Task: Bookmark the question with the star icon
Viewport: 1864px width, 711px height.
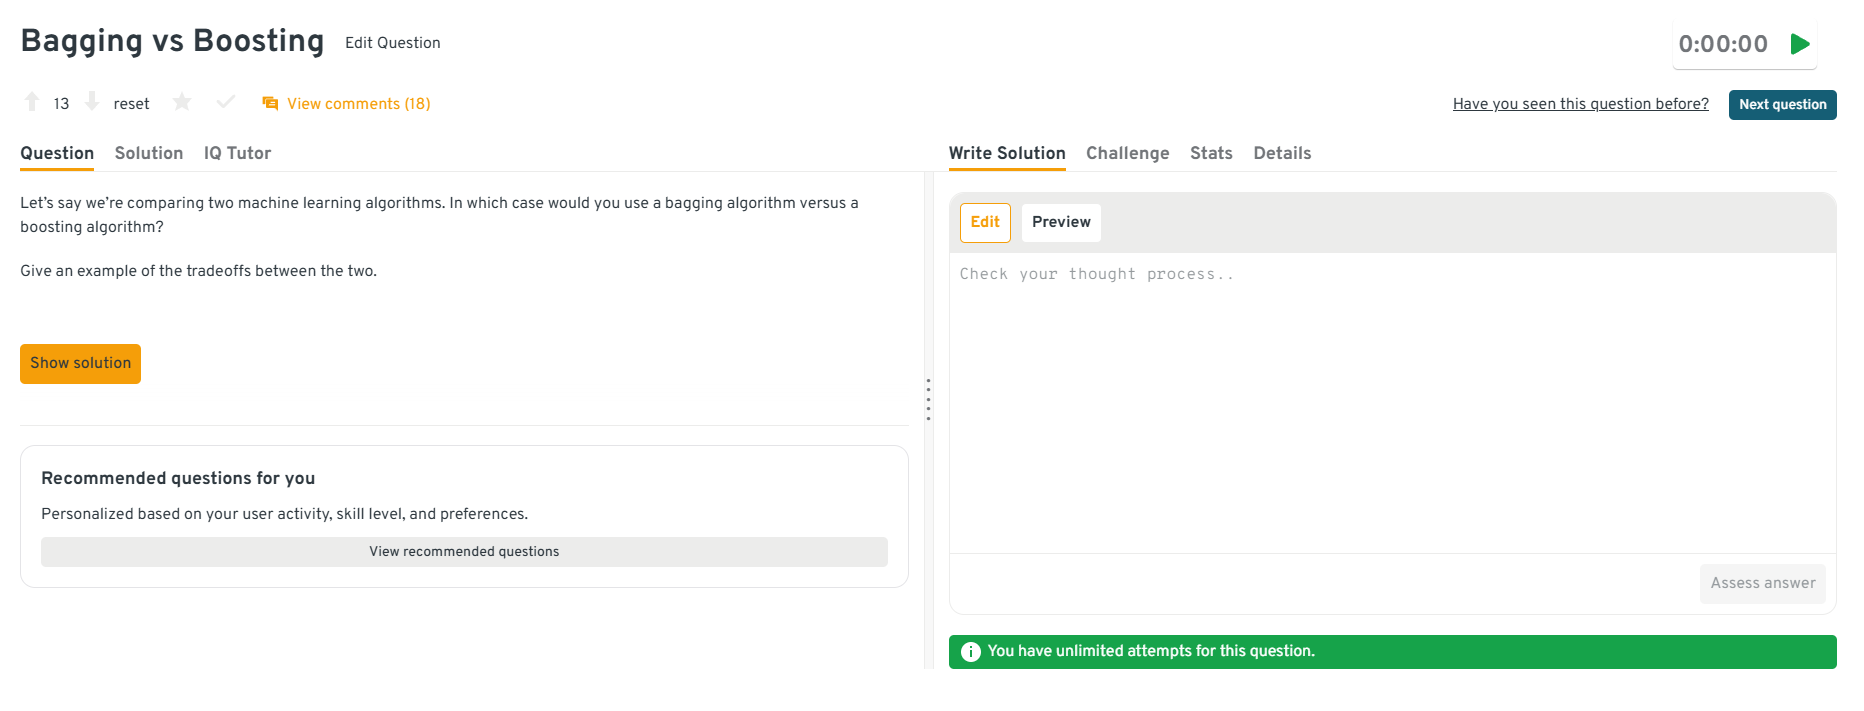Action: (x=182, y=102)
